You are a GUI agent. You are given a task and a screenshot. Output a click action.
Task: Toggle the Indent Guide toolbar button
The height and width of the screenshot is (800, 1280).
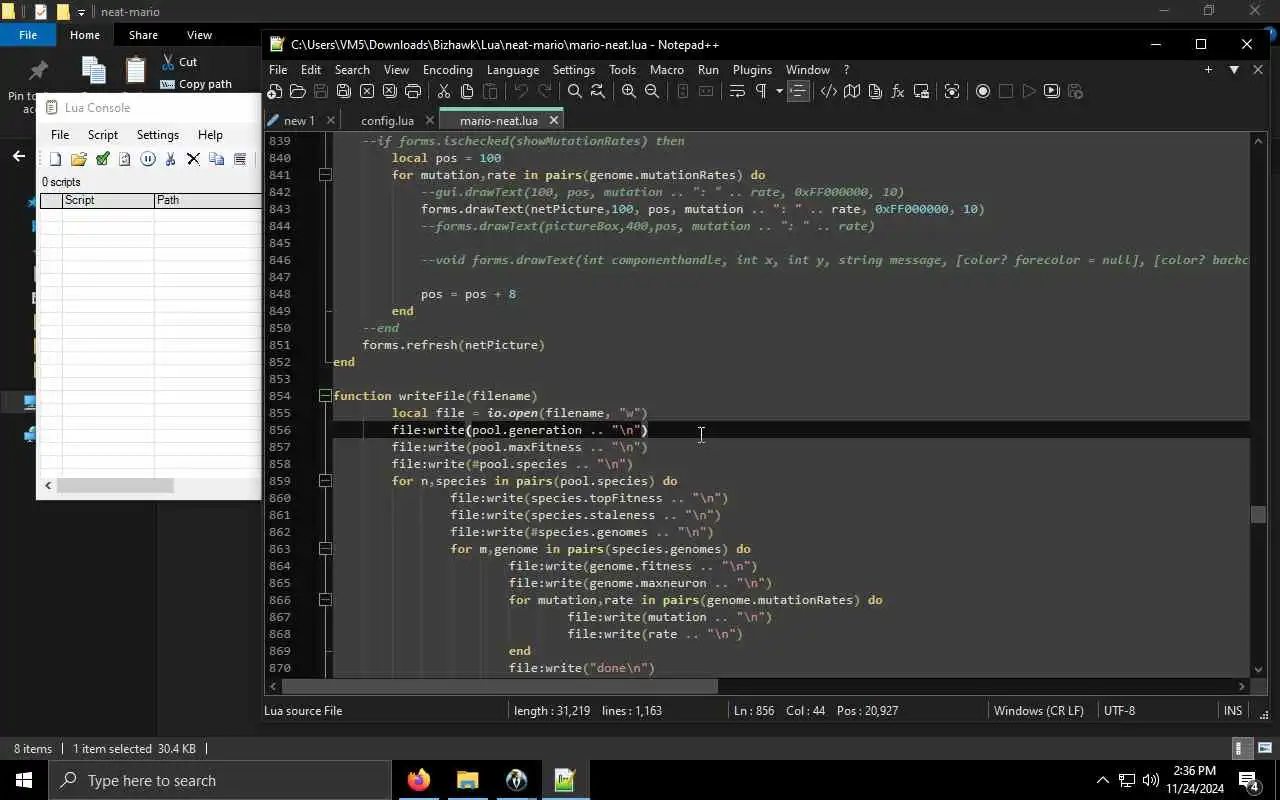pos(798,91)
